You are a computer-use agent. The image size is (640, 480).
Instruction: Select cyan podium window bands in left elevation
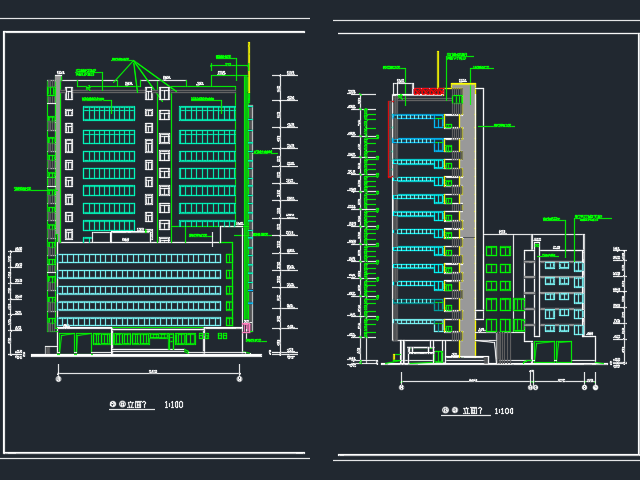pos(140,282)
